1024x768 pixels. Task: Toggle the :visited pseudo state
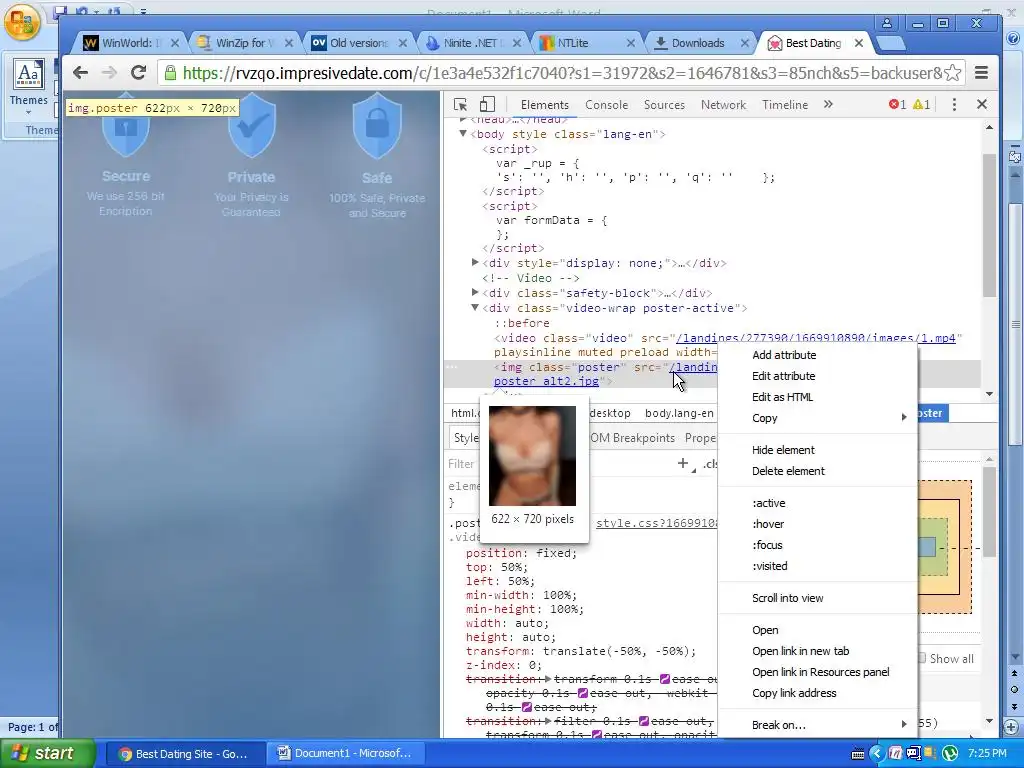pyautogui.click(x=818, y=566)
